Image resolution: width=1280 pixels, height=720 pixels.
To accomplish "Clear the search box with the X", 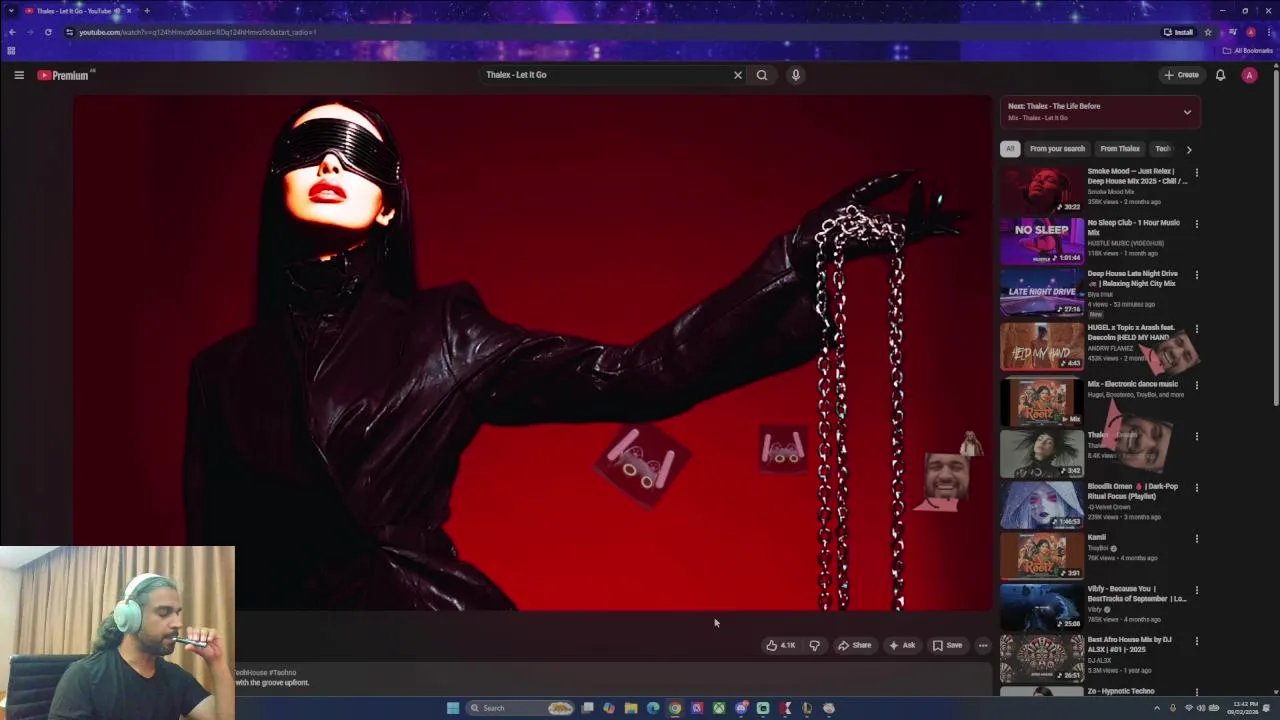I will (738, 75).
